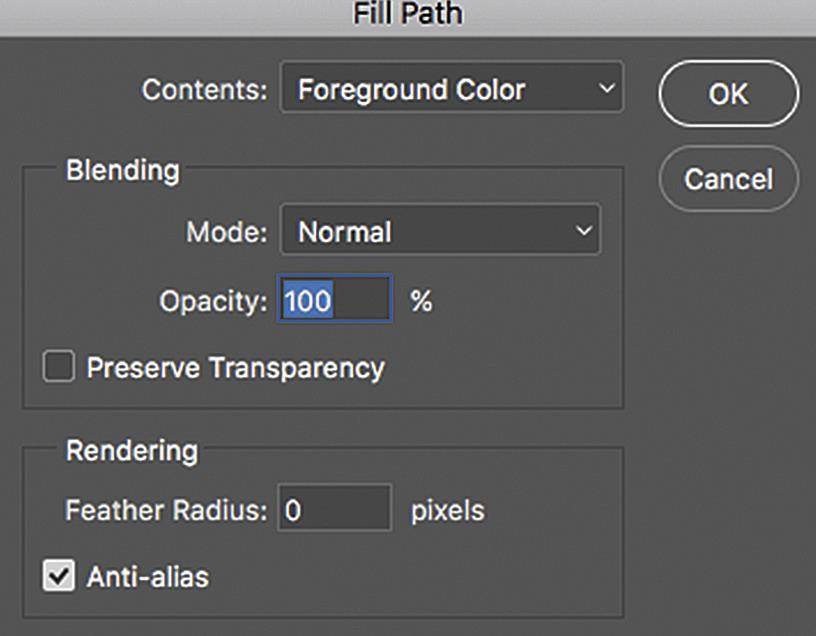
Task: Click the Contents label
Action: (x=205, y=90)
